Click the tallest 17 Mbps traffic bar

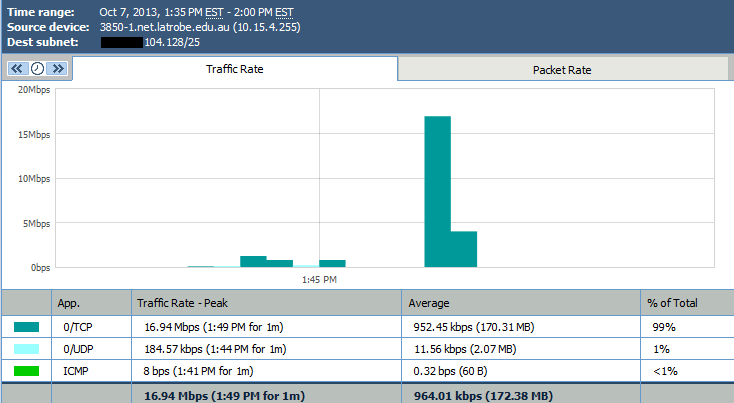pyautogui.click(x=437, y=192)
